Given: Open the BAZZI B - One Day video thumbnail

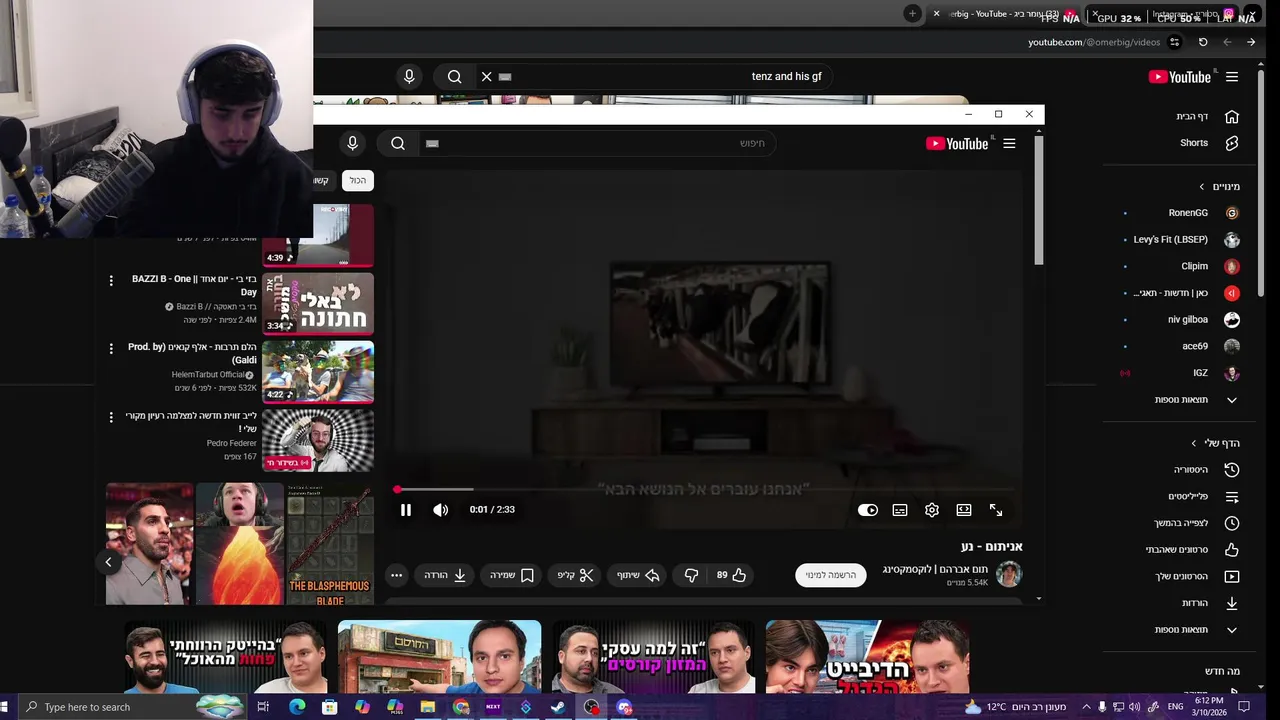Looking at the screenshot, I should pos(318,304).
